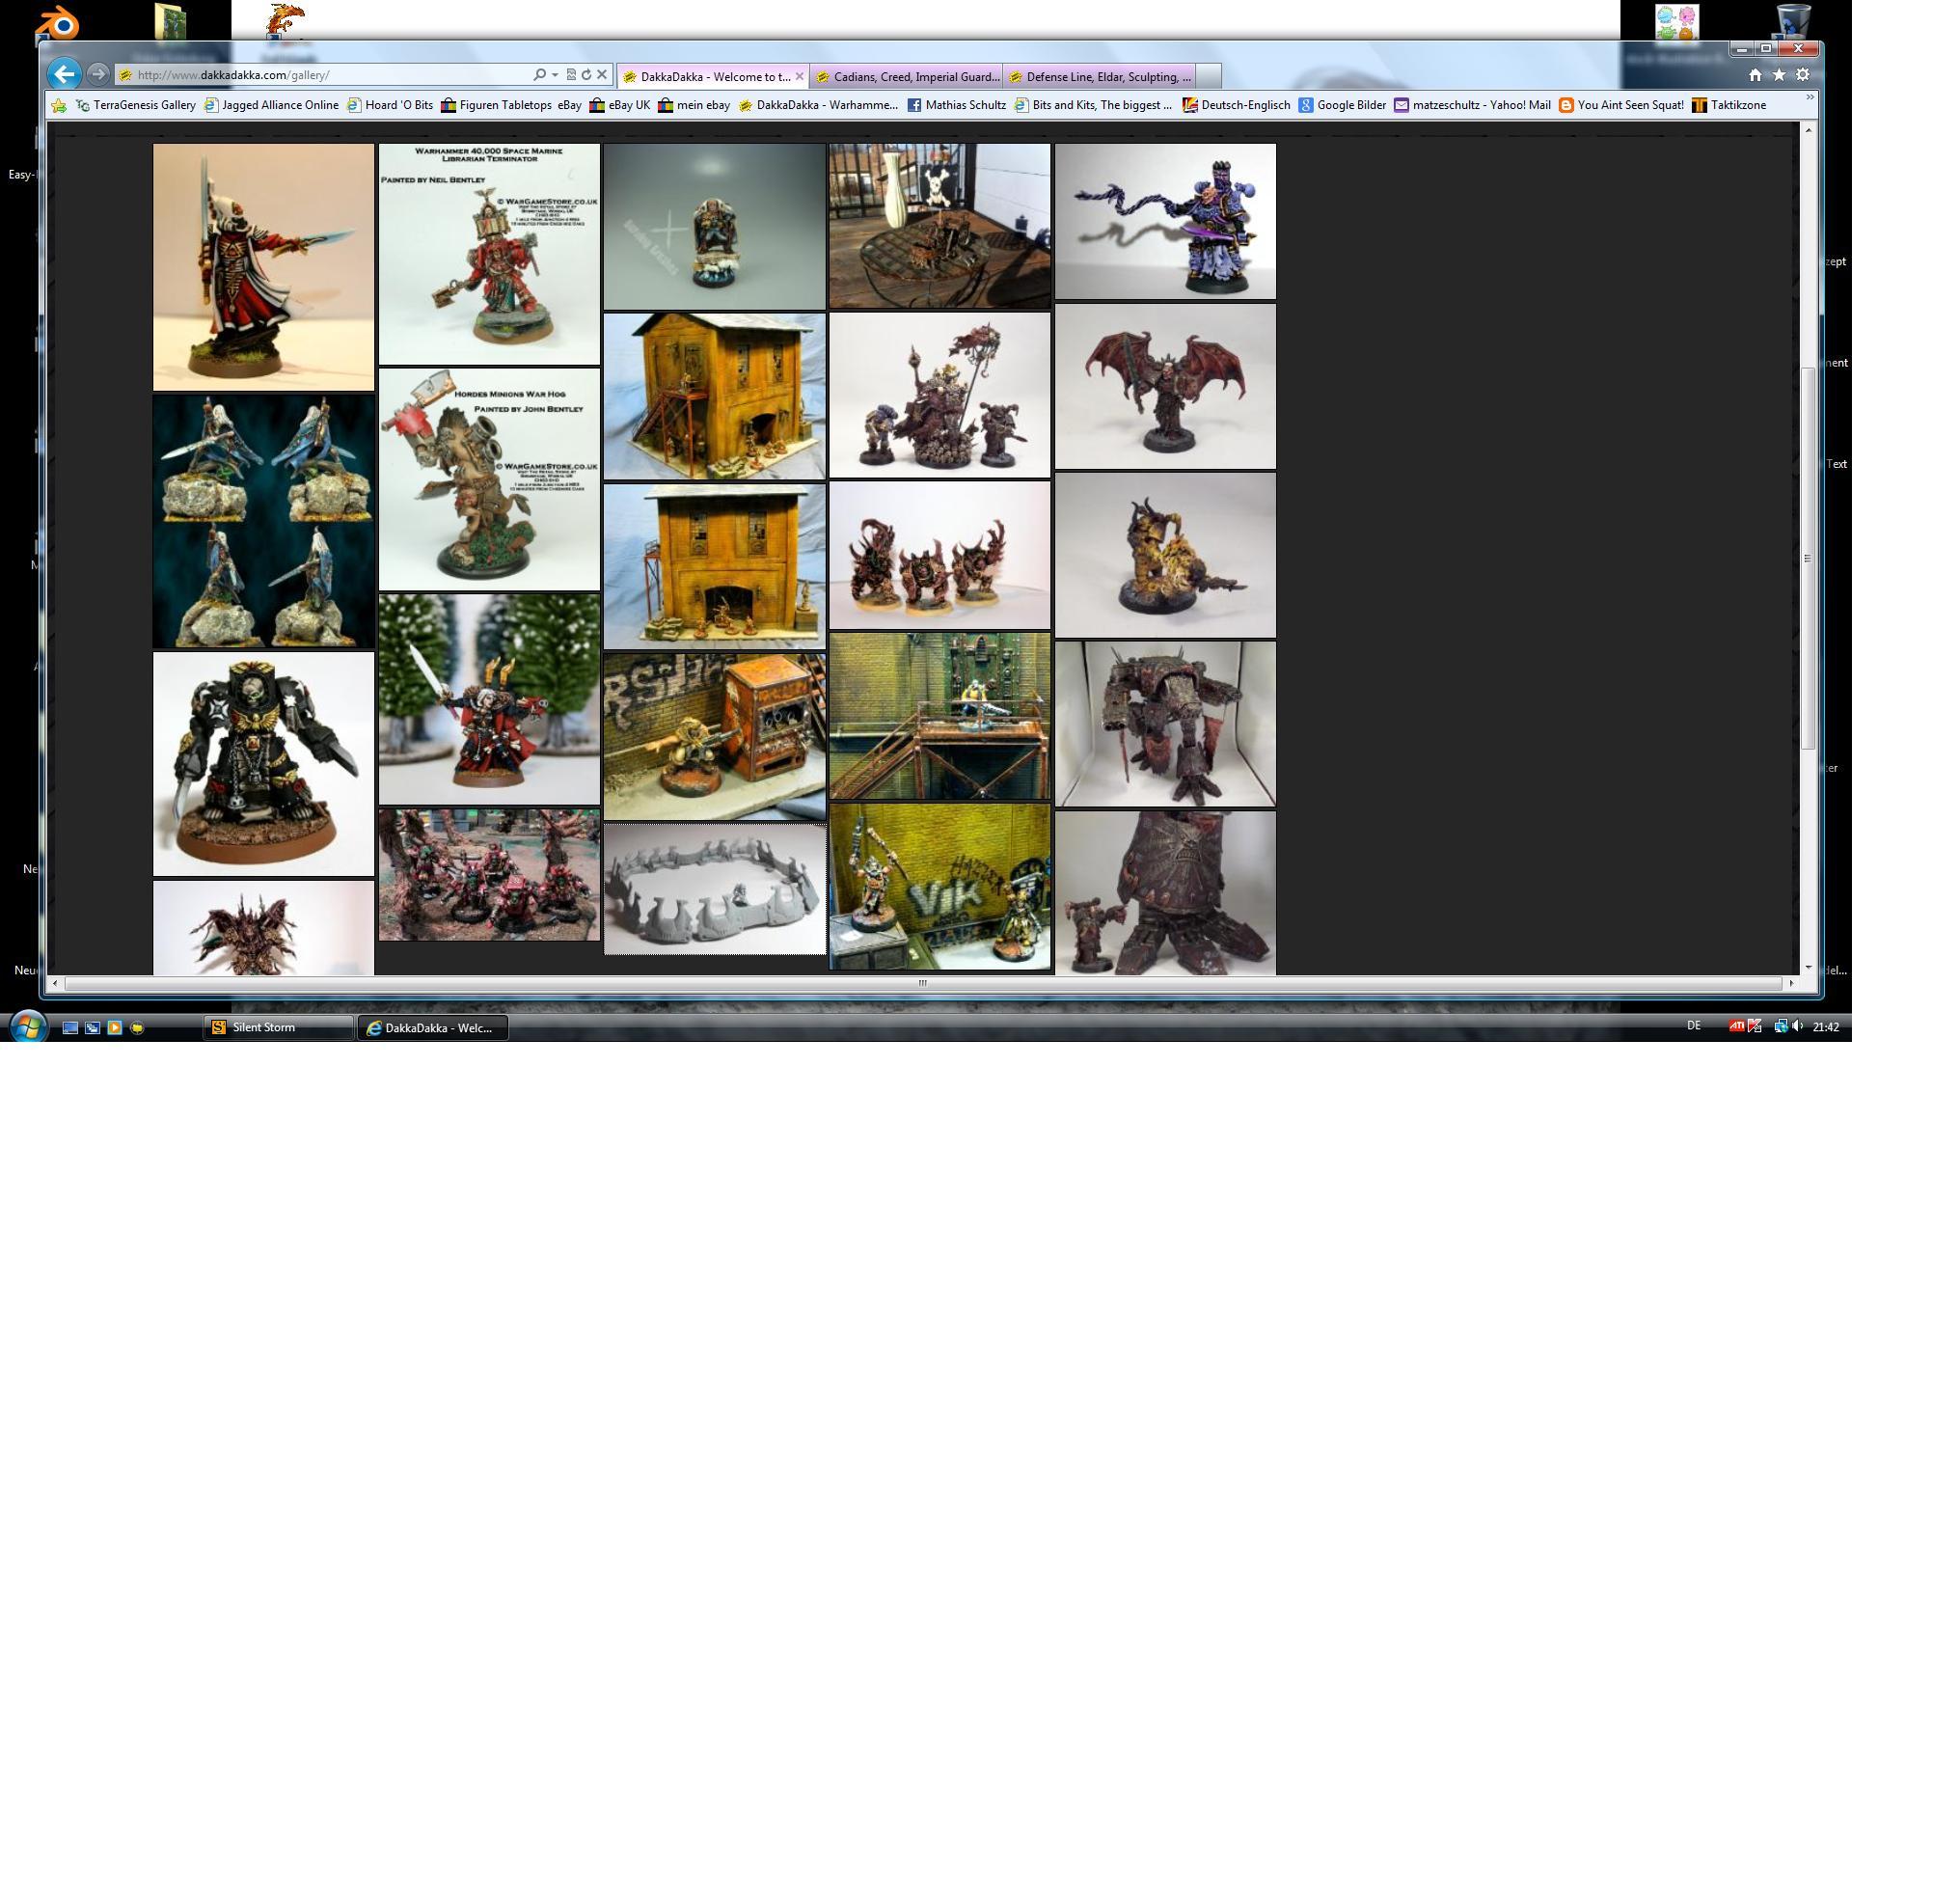
Task: Open the 'You Aint Seen Squat!' bookmark
Action: tap(1621, 105)
